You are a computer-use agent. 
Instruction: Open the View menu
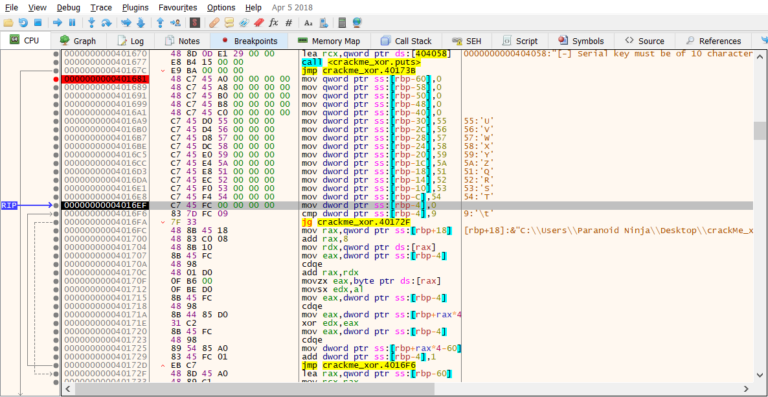click(x=38, y=7)
